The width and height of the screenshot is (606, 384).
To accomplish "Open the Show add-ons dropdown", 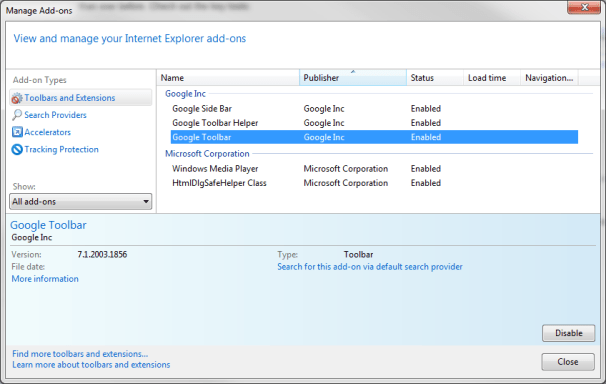I will coord(80,202).
